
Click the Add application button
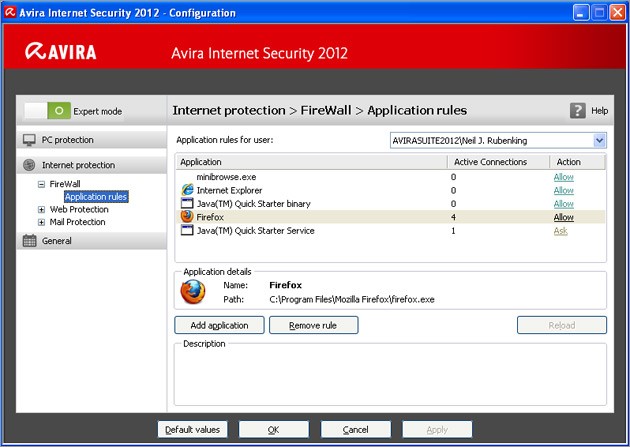219,325
